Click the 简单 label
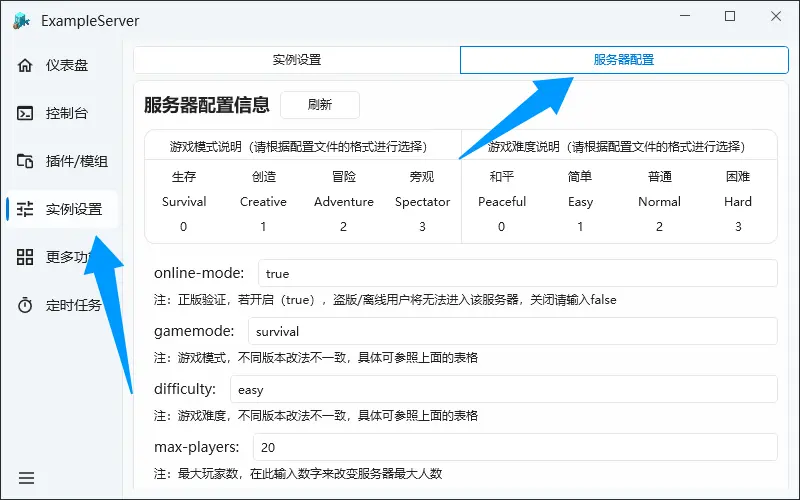 pos(580,177)
